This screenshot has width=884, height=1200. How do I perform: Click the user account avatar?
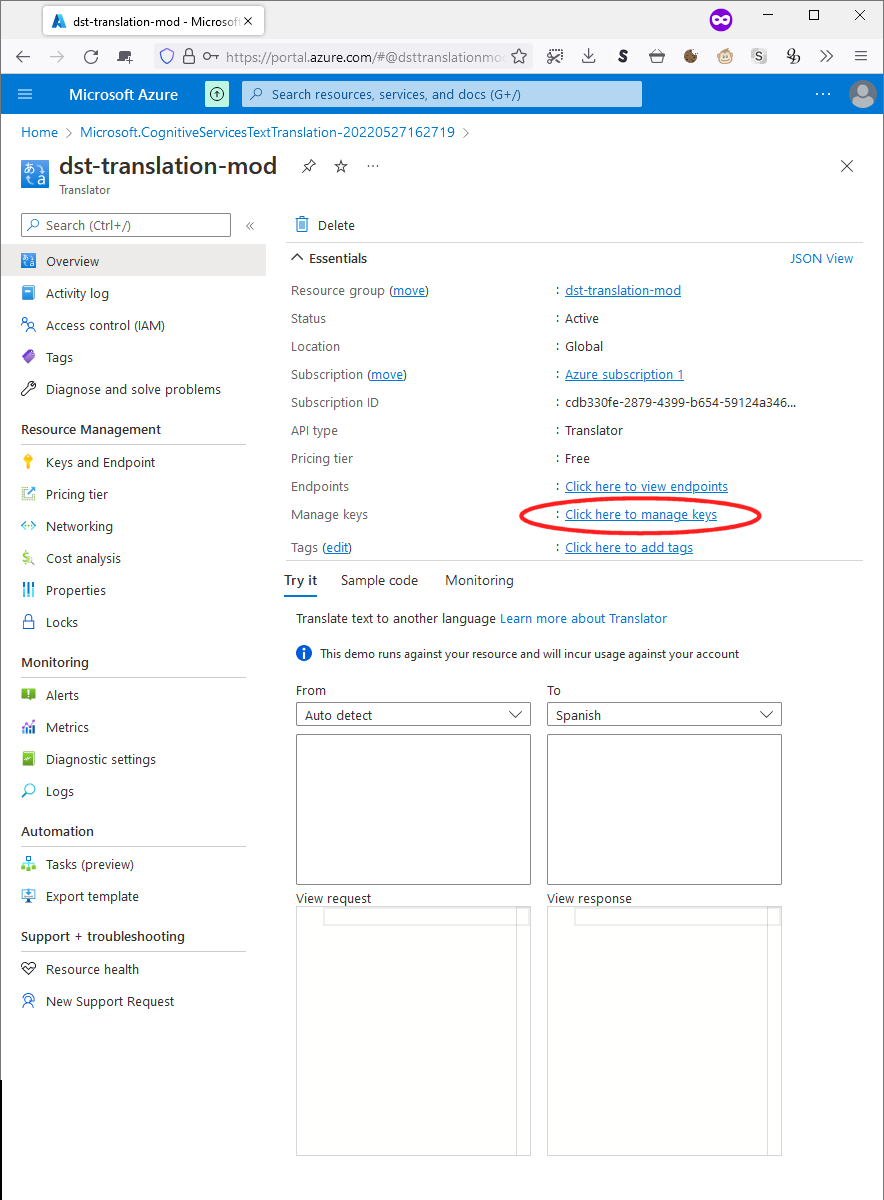(862, 94)
